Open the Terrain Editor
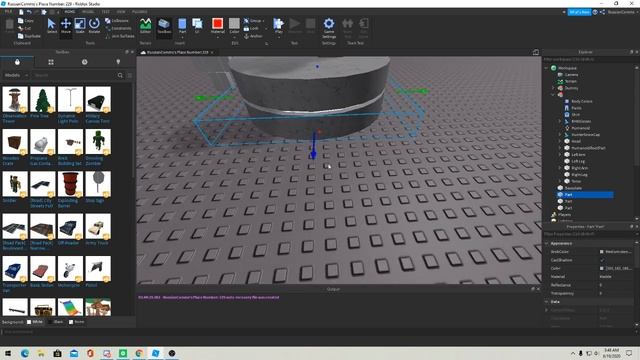Image resolution: width=640 pixels, height=360 pixels. click(145, 26)
